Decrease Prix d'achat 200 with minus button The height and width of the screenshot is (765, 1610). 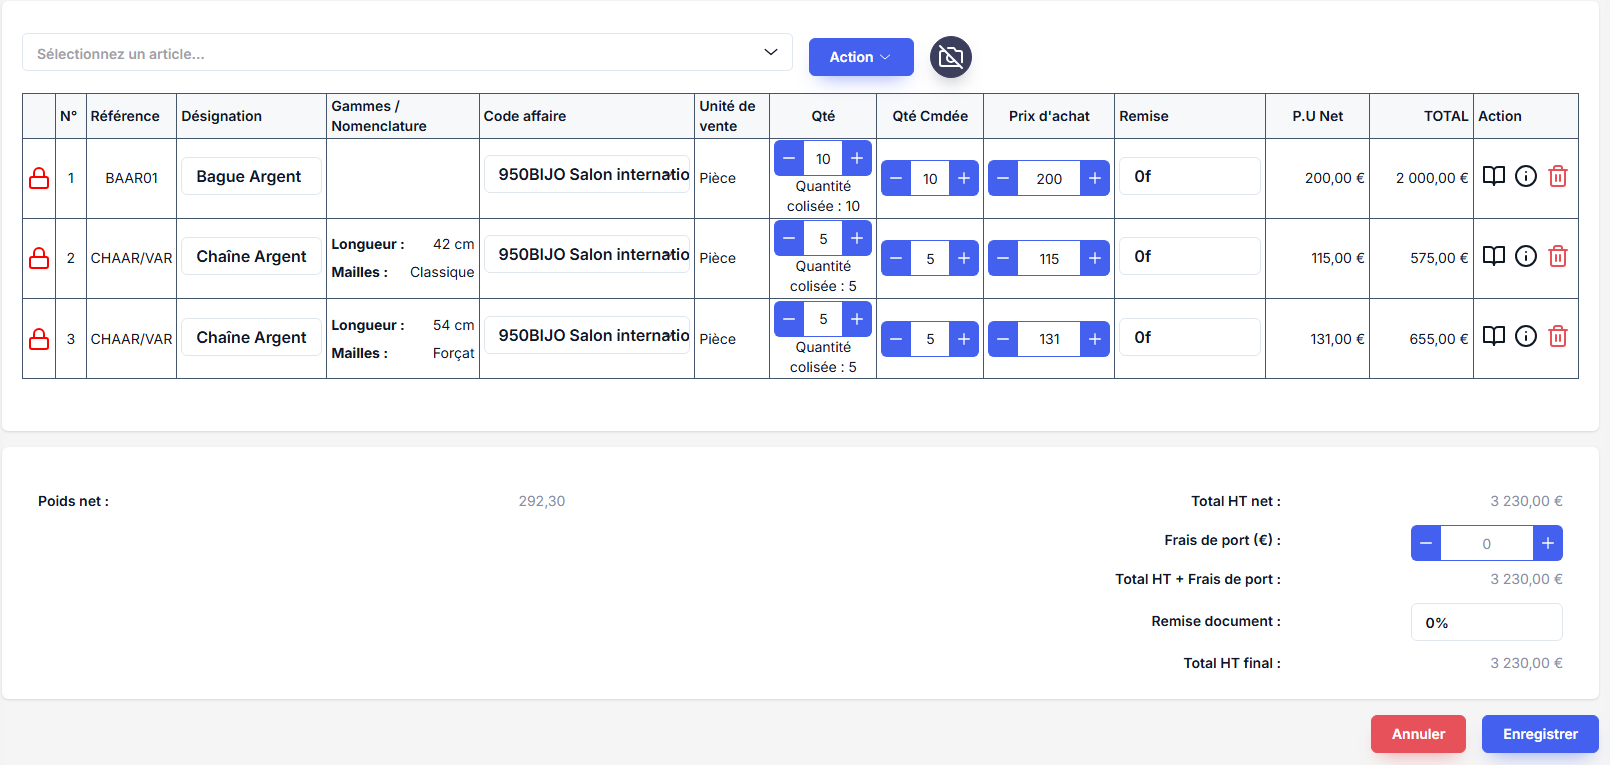click(1003, 178)
